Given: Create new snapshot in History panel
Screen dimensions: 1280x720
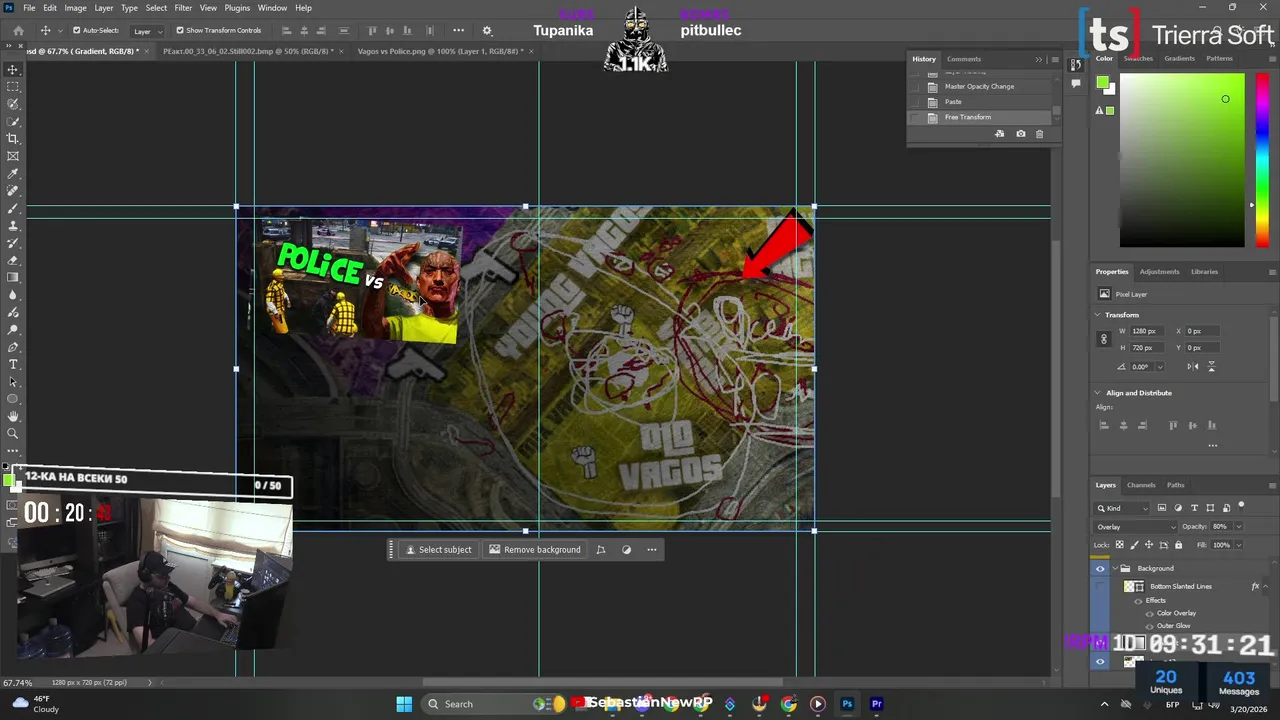Looking at the screenshot, I should point(1020,134).
